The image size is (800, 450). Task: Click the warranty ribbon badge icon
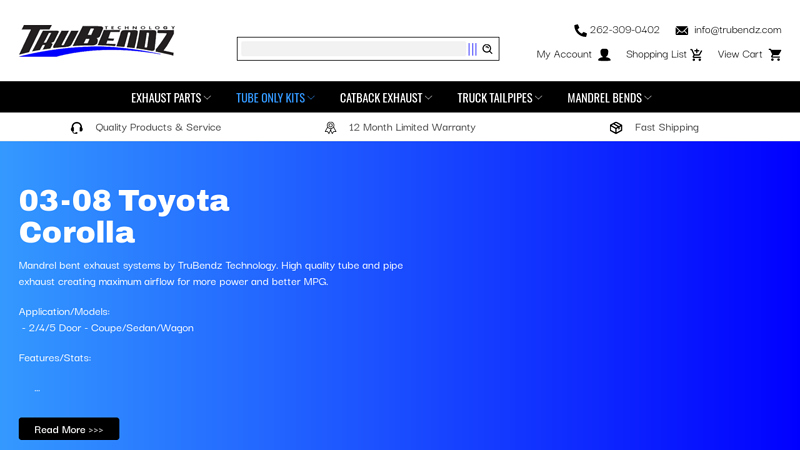331,128
